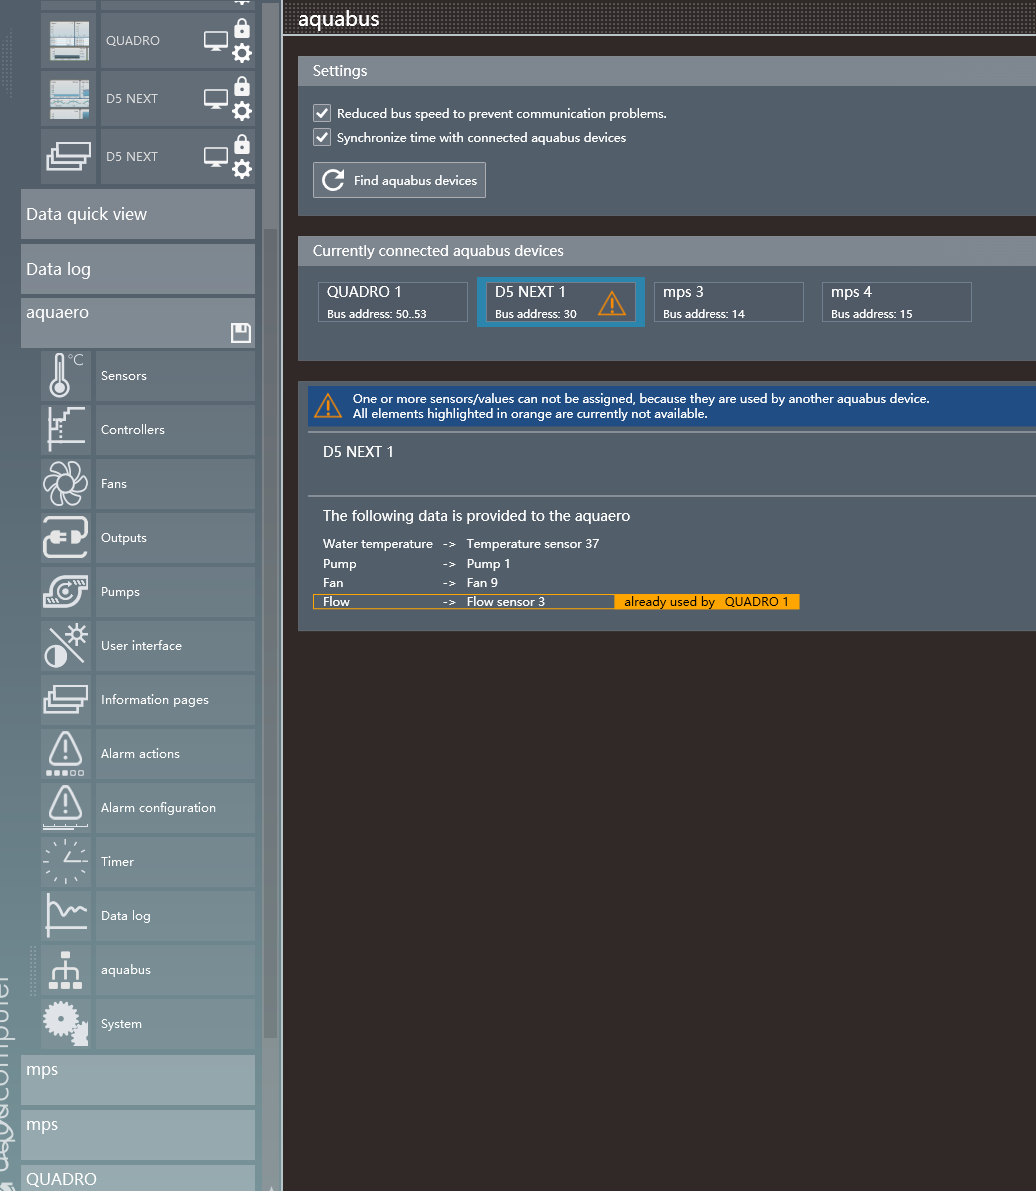Open the Sensors thermometer icon

tap(66, 376)
